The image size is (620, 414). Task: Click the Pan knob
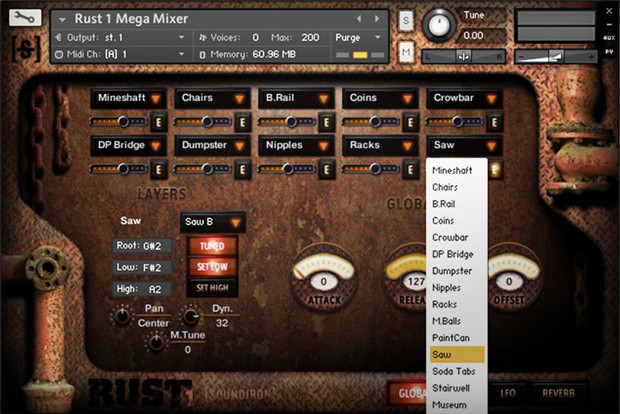122,316
